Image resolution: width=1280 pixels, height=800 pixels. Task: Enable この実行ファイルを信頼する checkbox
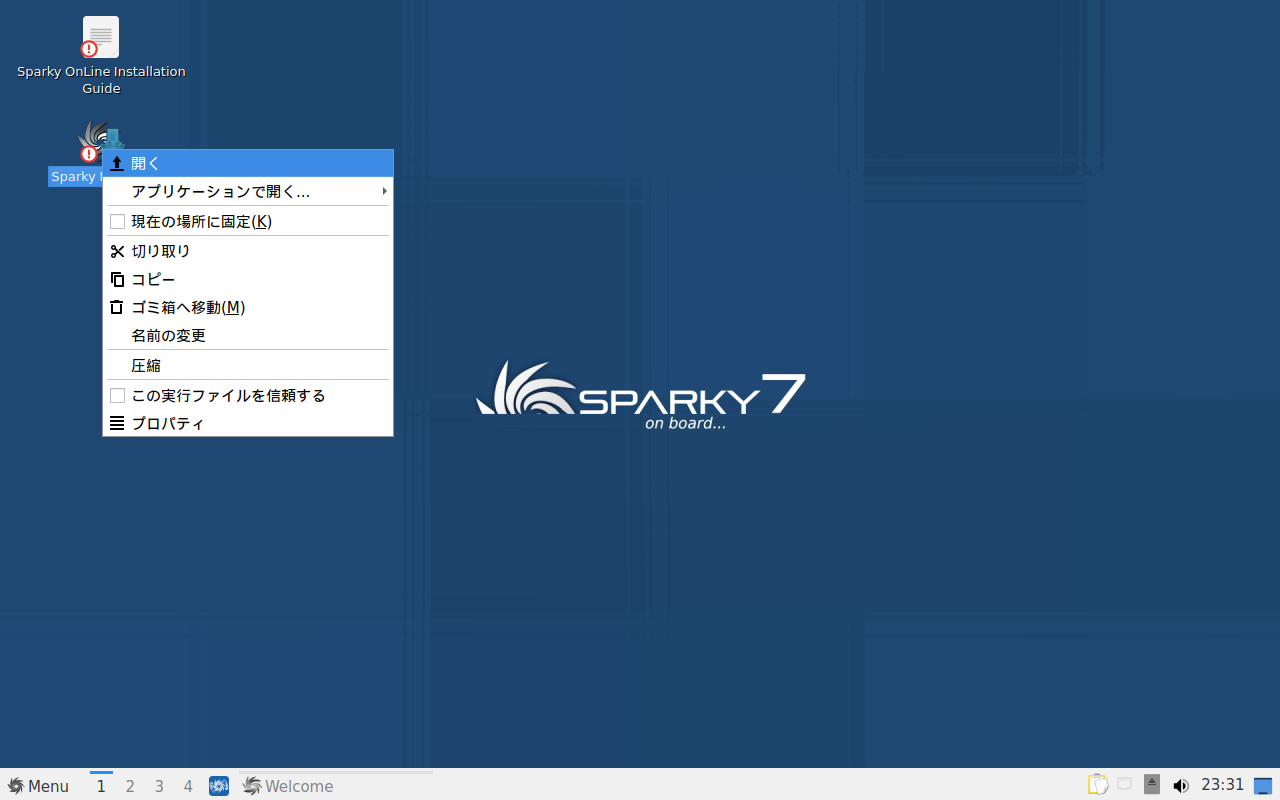click(x=117, y=395)
